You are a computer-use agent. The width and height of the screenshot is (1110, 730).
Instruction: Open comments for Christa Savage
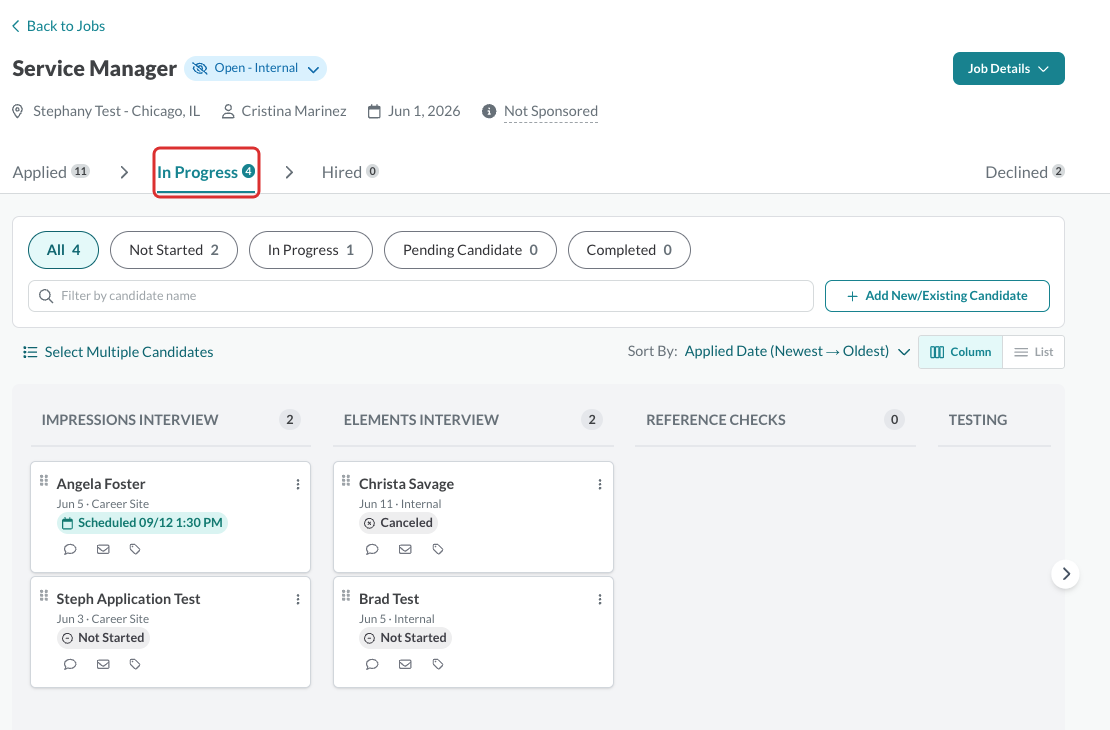[x=372, y=549]
